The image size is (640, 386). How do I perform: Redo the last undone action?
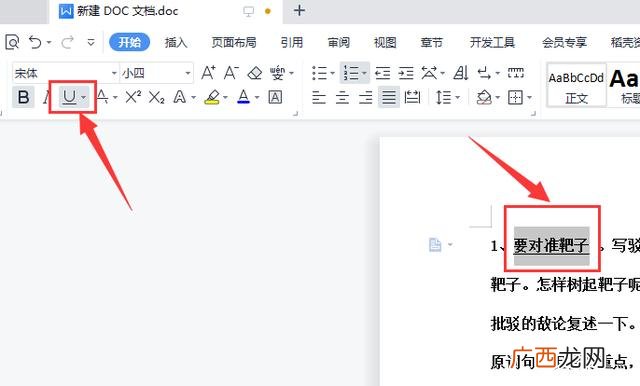coord(67,42)
